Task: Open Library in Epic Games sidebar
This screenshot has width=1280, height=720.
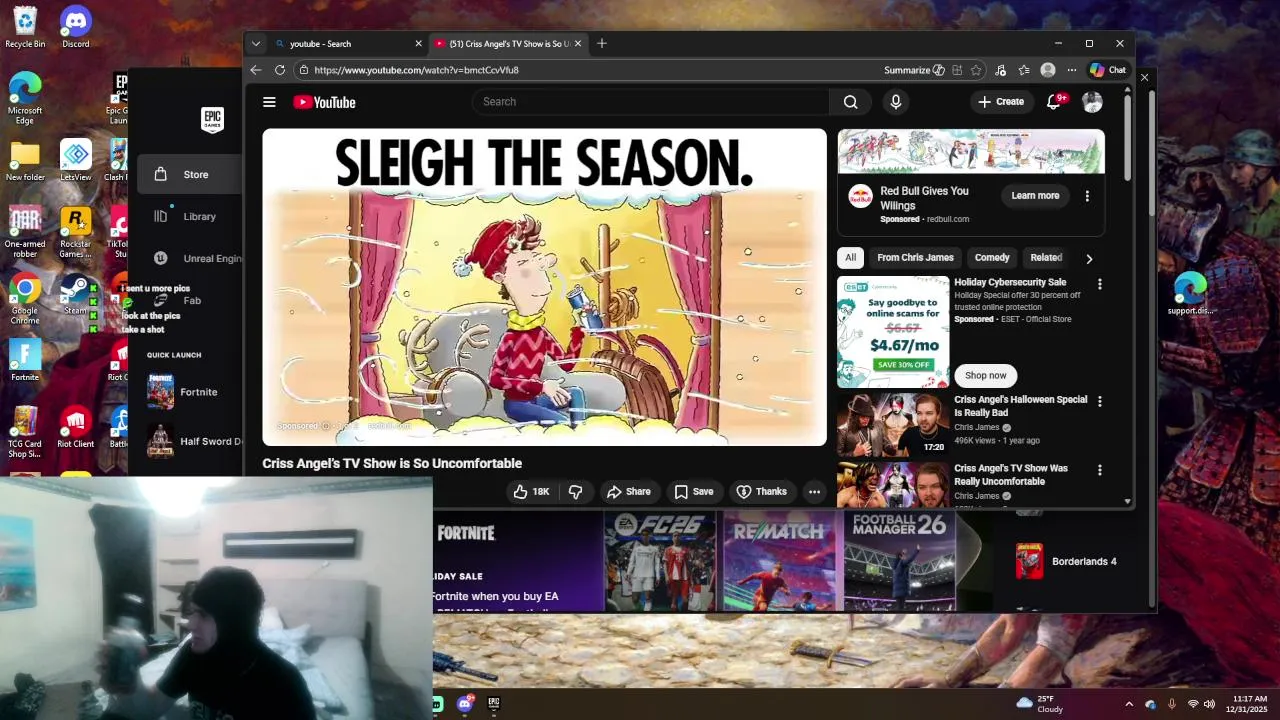Action: point(190,216)
